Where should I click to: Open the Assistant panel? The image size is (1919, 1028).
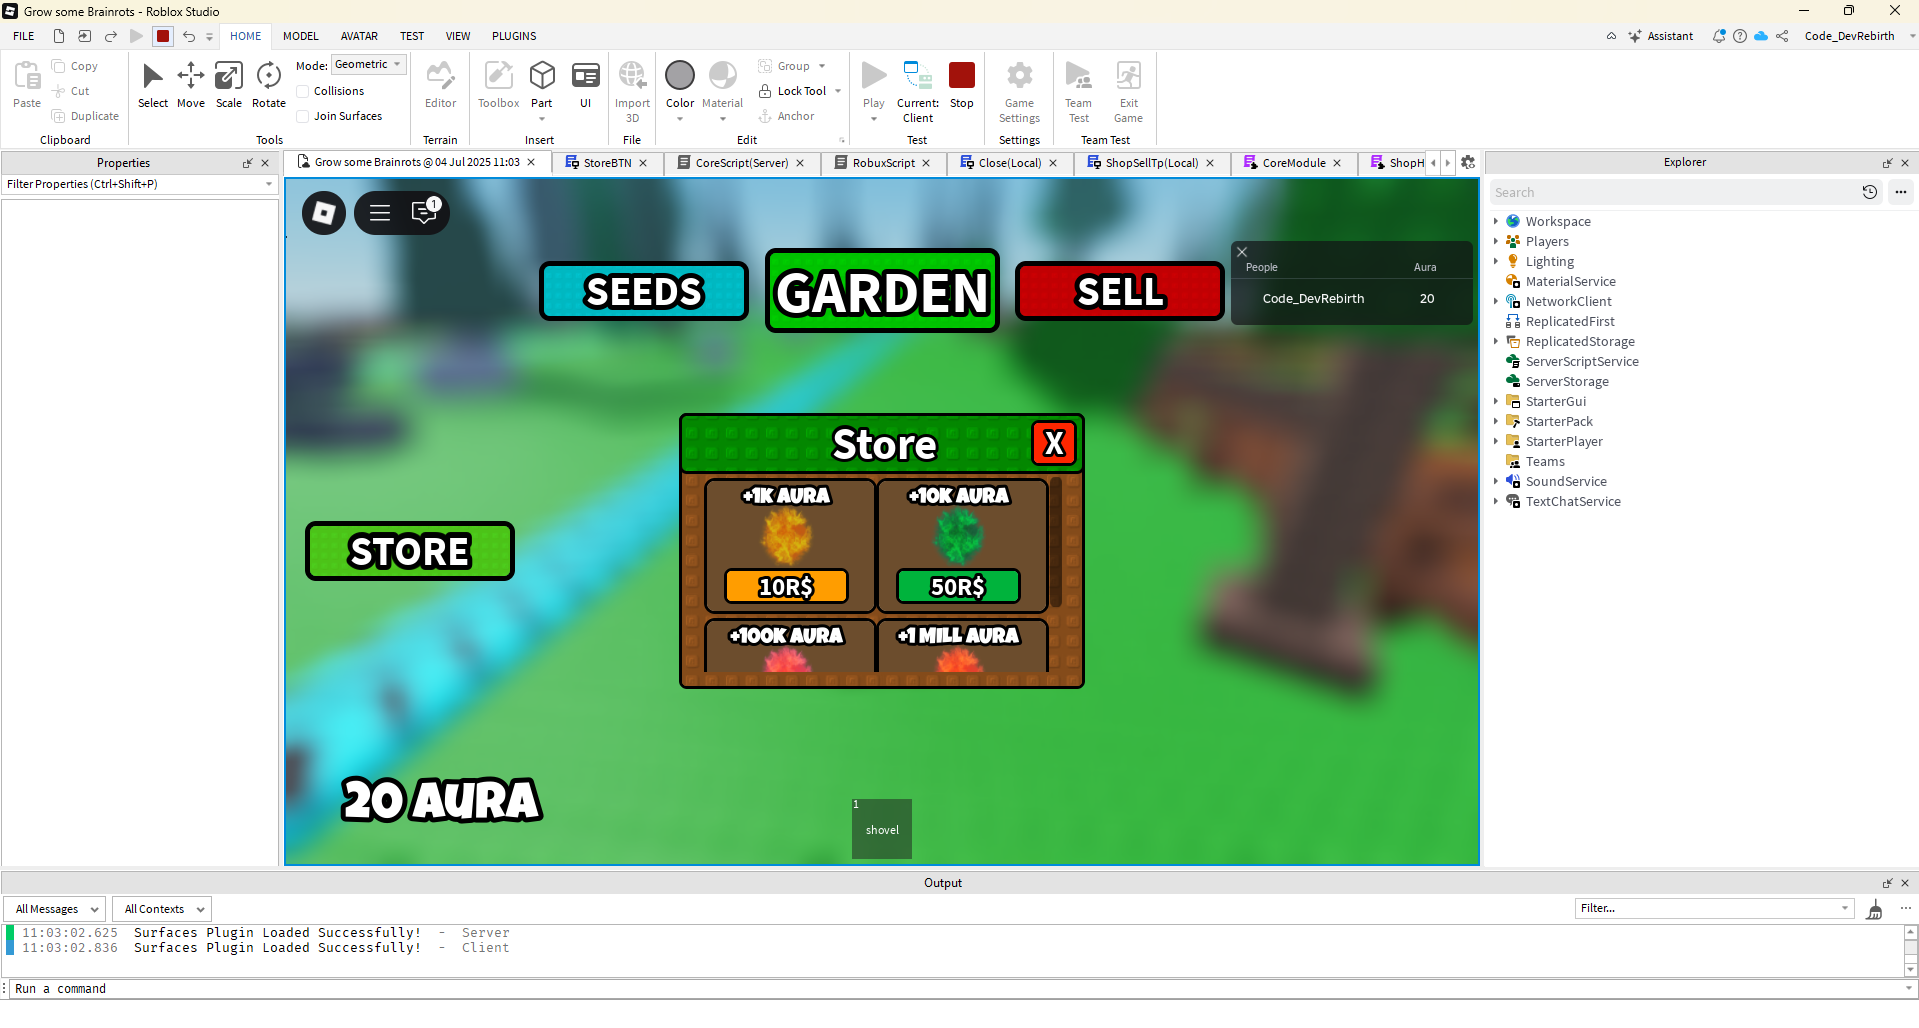(x=1660, y=36)
